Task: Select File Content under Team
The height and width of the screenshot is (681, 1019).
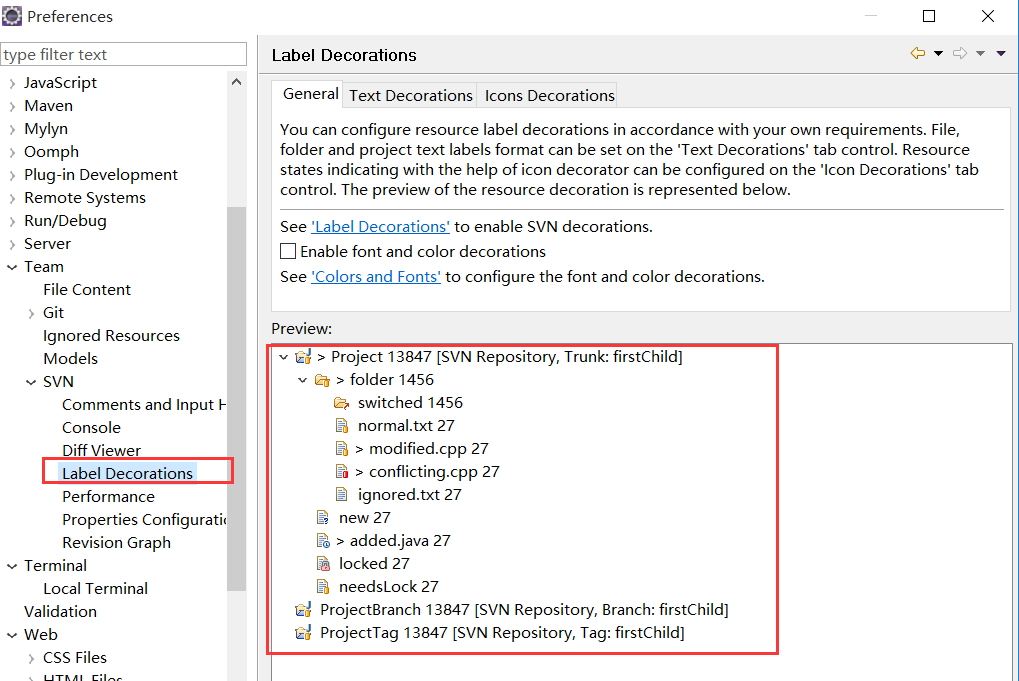Action: (87, 290)
